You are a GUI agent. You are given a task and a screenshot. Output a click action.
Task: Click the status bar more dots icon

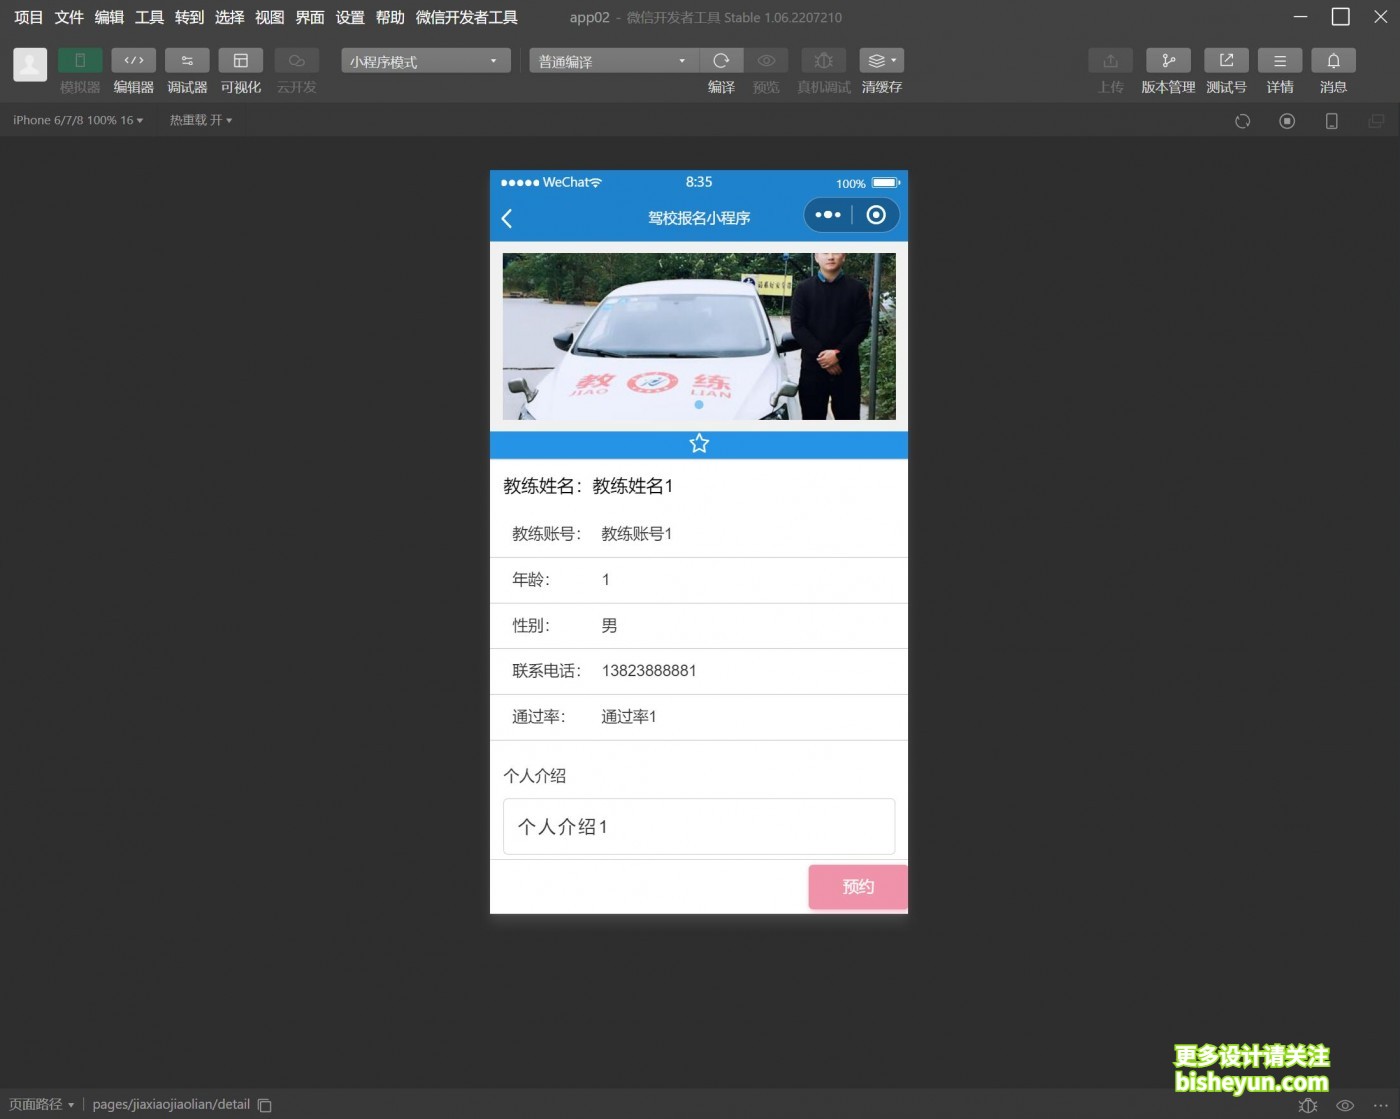[x=1381, y=1105]
